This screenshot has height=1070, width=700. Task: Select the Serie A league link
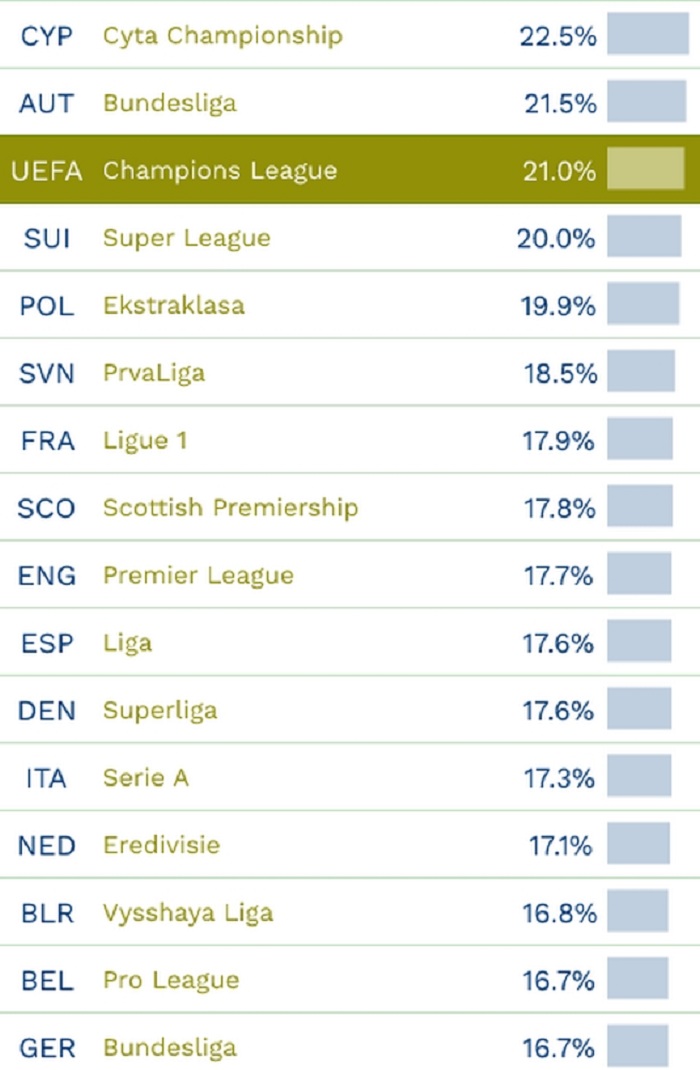pyautogui.click(x=145, y=778)
